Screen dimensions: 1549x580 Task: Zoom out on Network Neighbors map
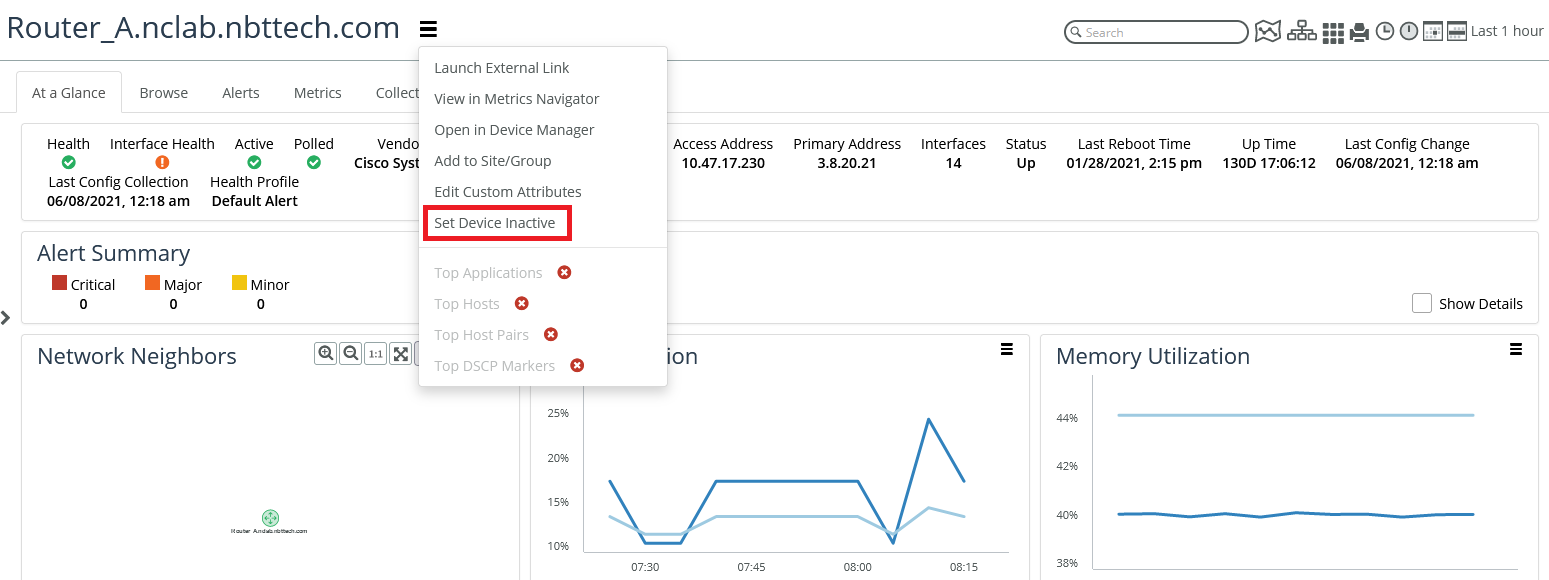[x=350, y=353]
